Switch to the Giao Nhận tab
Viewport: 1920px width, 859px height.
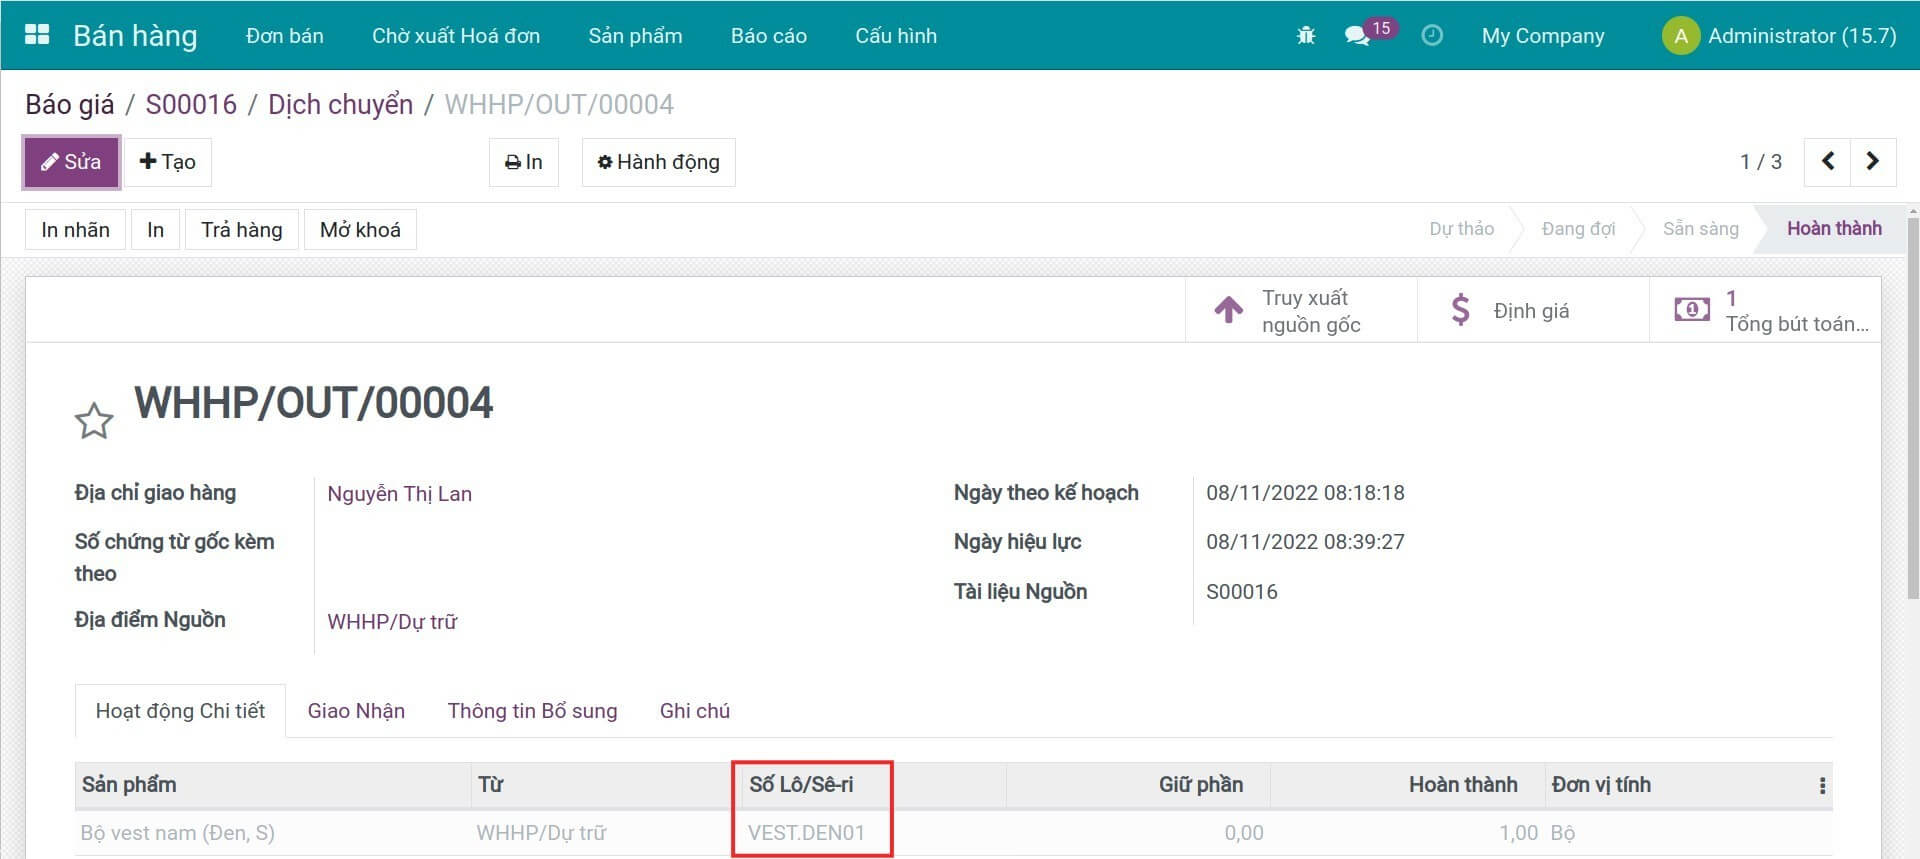click(x=356, y=711)
